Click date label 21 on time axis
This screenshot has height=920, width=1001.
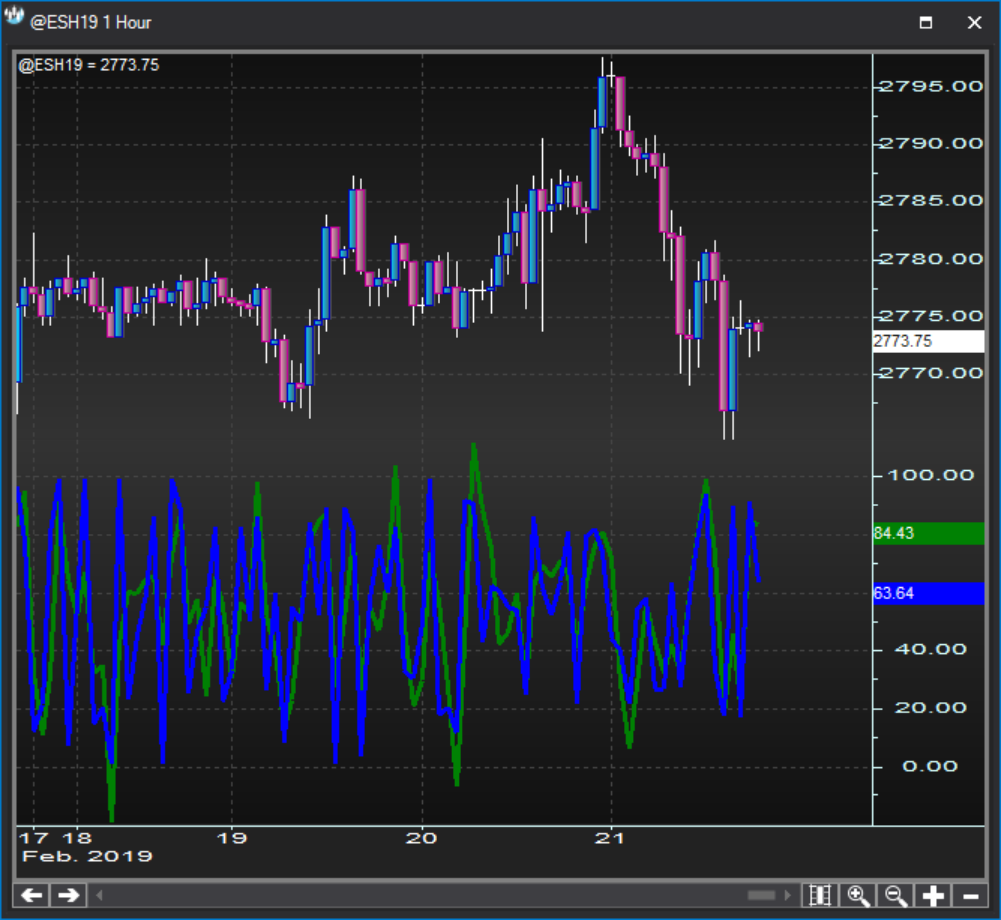610,838
